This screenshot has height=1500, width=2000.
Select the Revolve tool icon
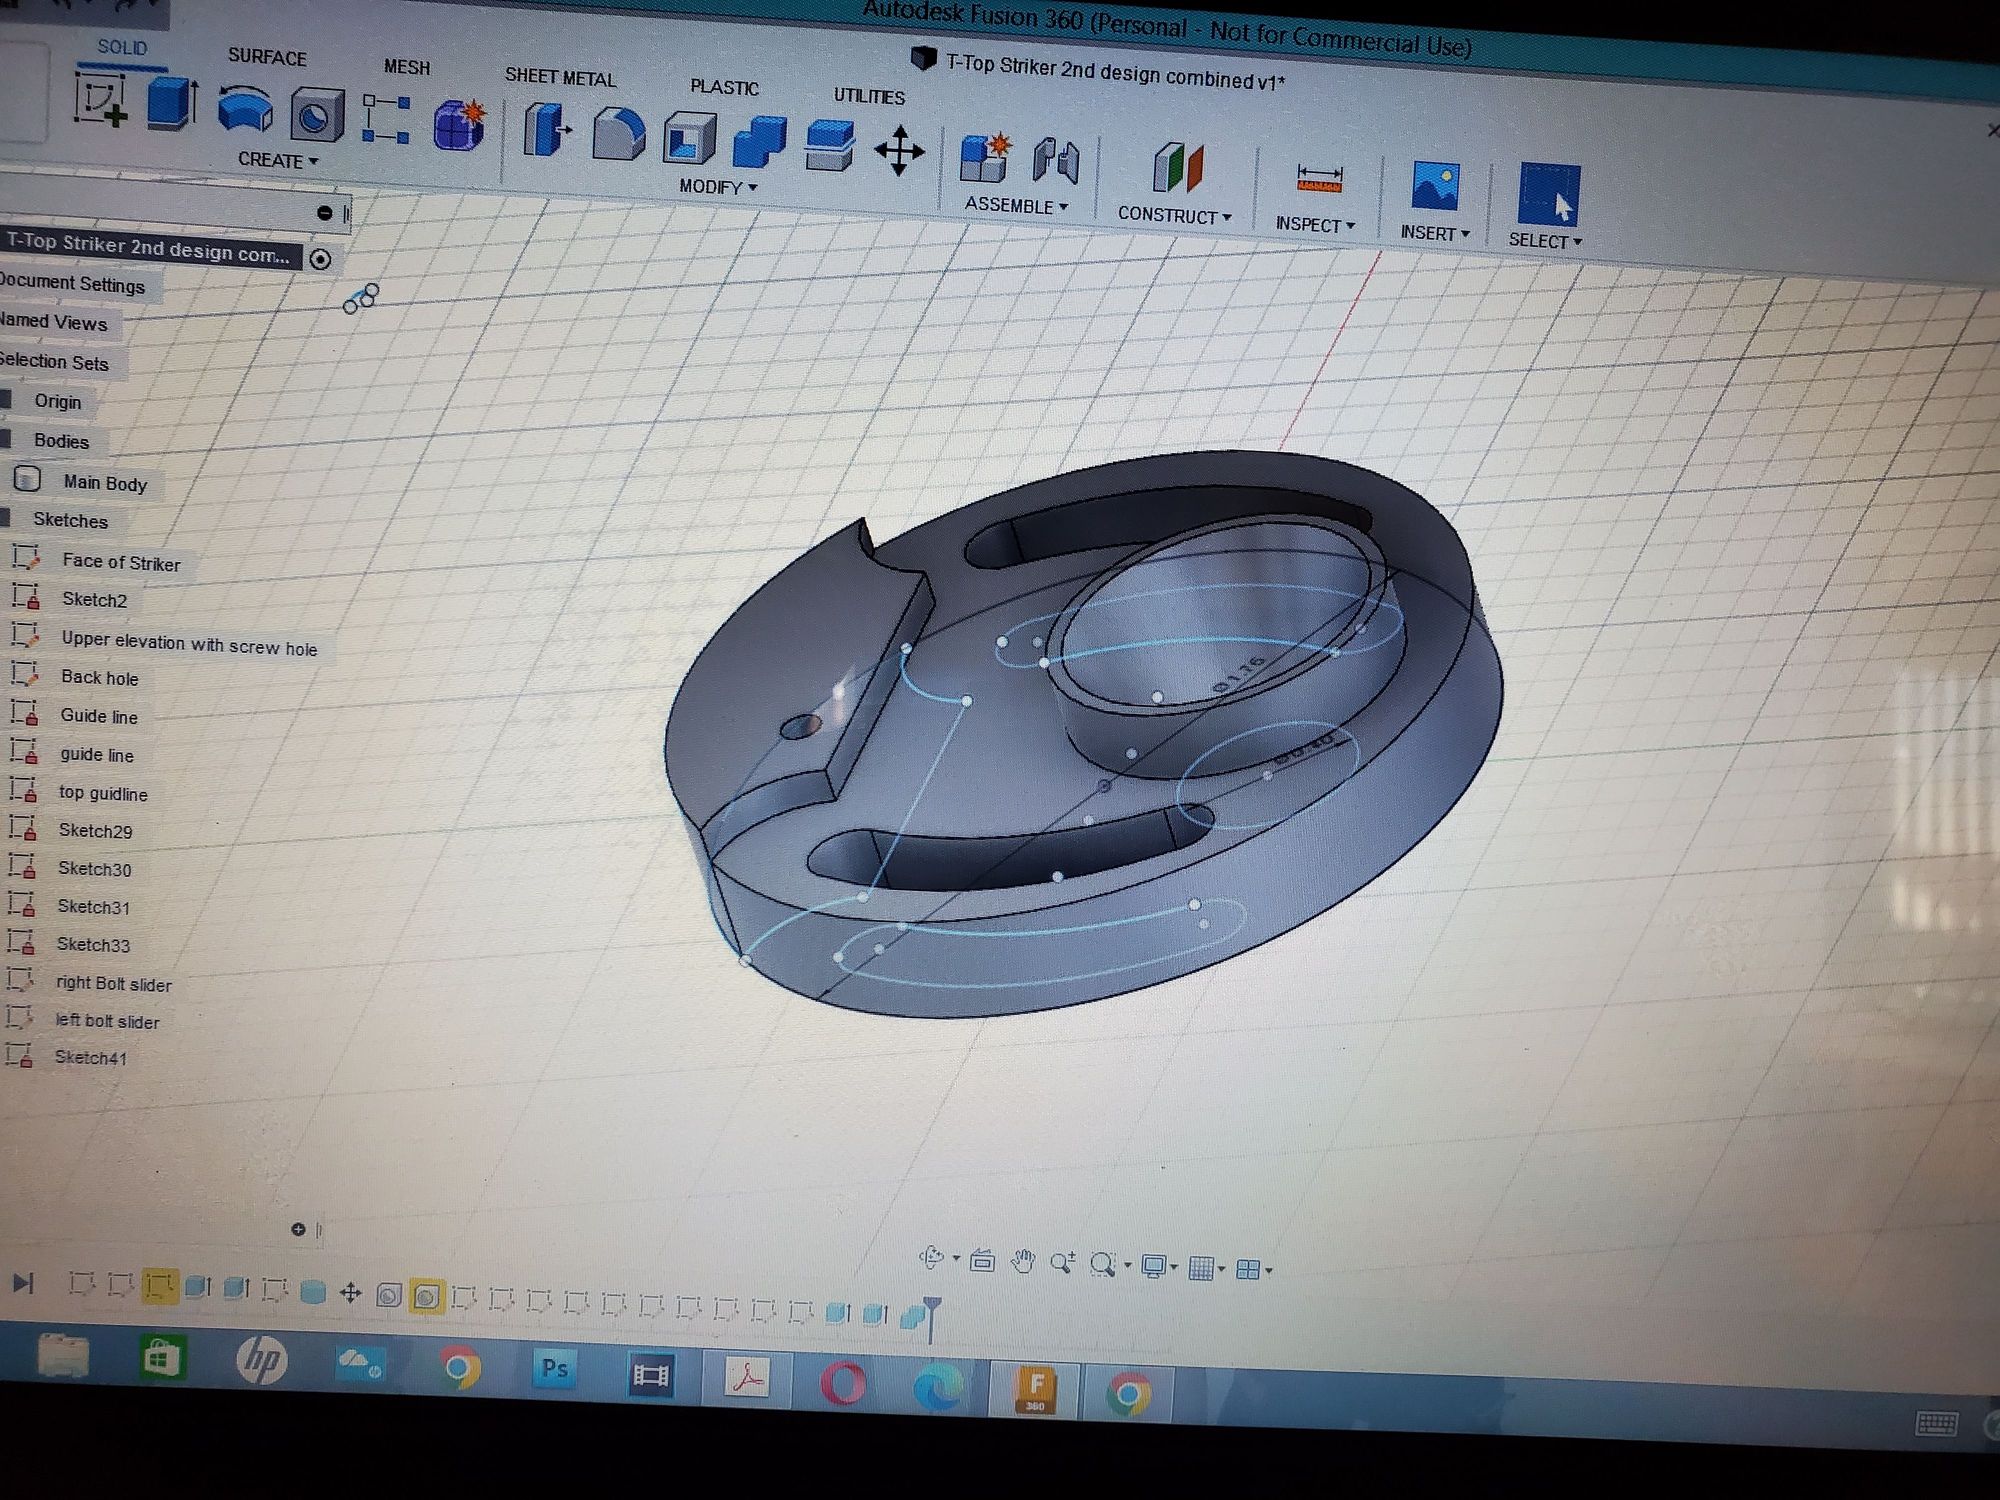point(245,110)
